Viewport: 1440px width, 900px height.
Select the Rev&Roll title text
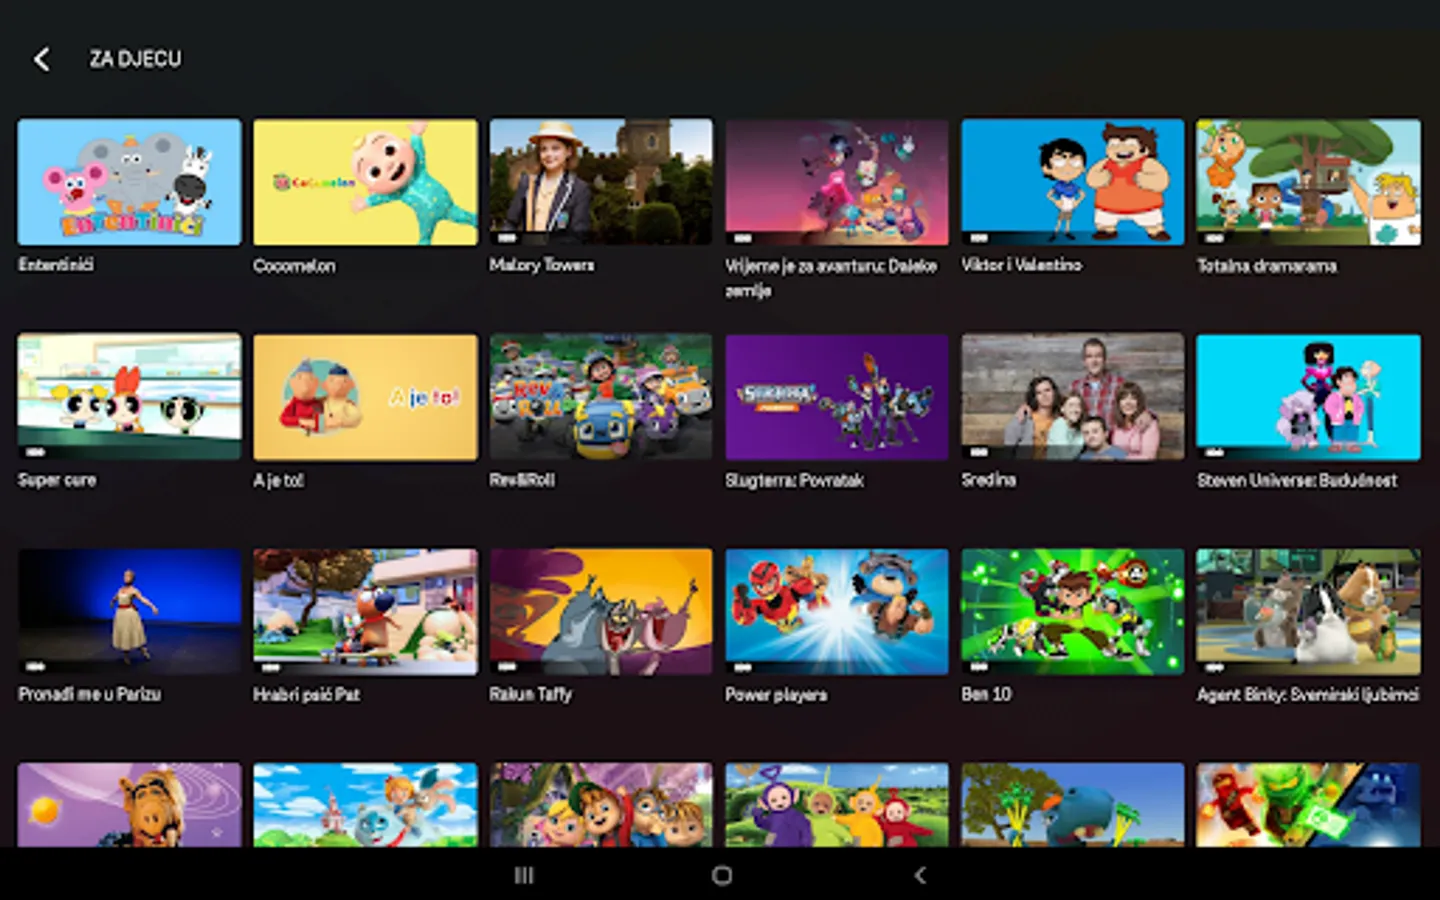coord(522,480)
